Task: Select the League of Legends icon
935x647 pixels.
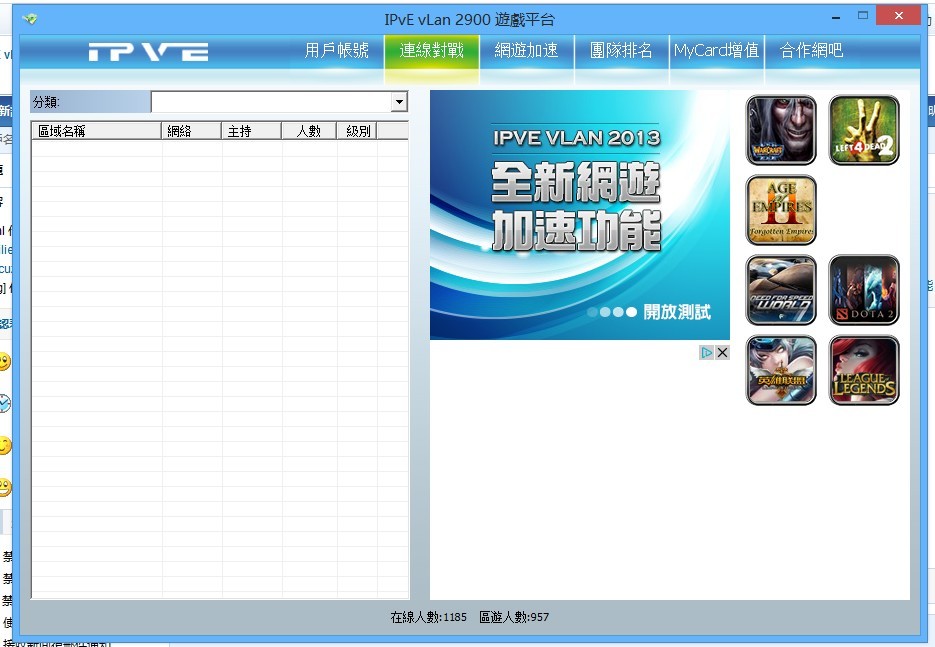Action: 863,370
